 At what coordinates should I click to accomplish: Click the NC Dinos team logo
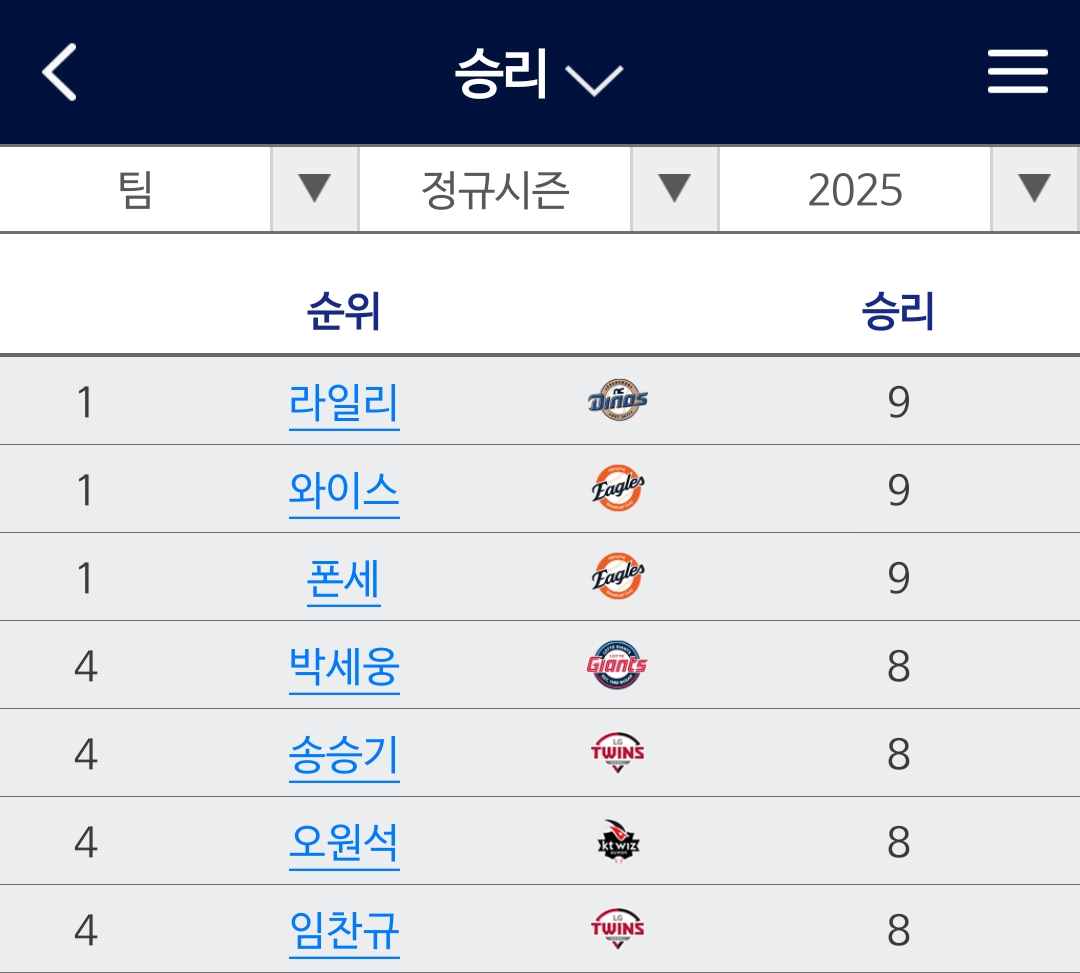point(617,401)
